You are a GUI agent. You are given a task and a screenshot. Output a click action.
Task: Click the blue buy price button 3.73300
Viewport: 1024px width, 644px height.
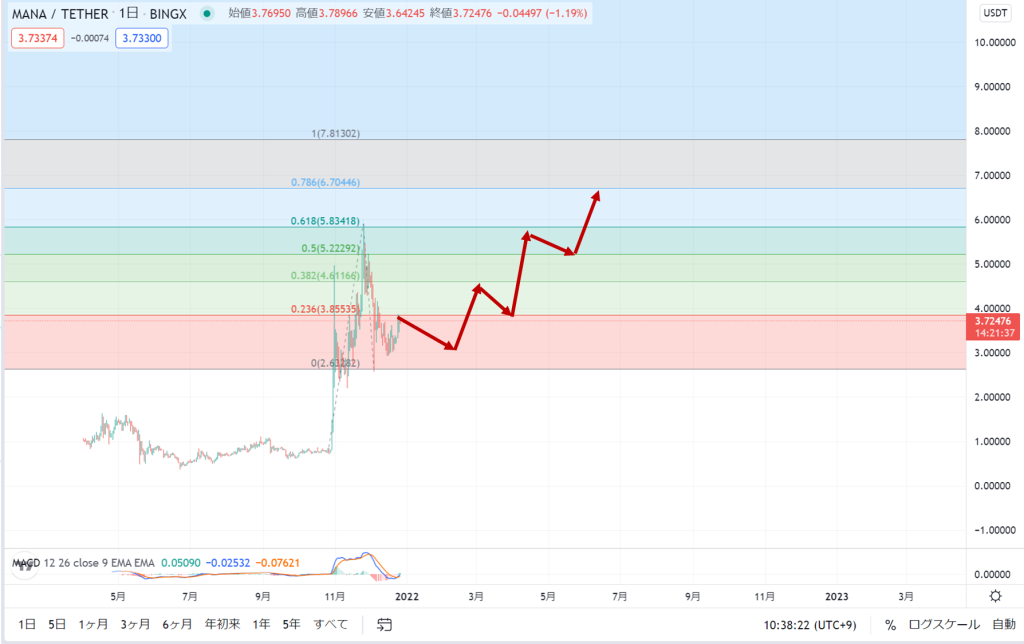click(x=140, y=38)
